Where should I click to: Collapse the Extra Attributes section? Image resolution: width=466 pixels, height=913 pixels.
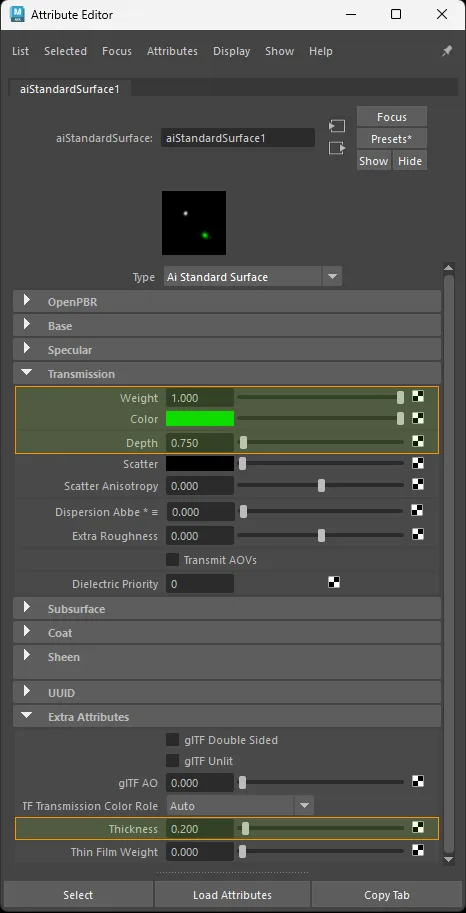tap(27, 716)
